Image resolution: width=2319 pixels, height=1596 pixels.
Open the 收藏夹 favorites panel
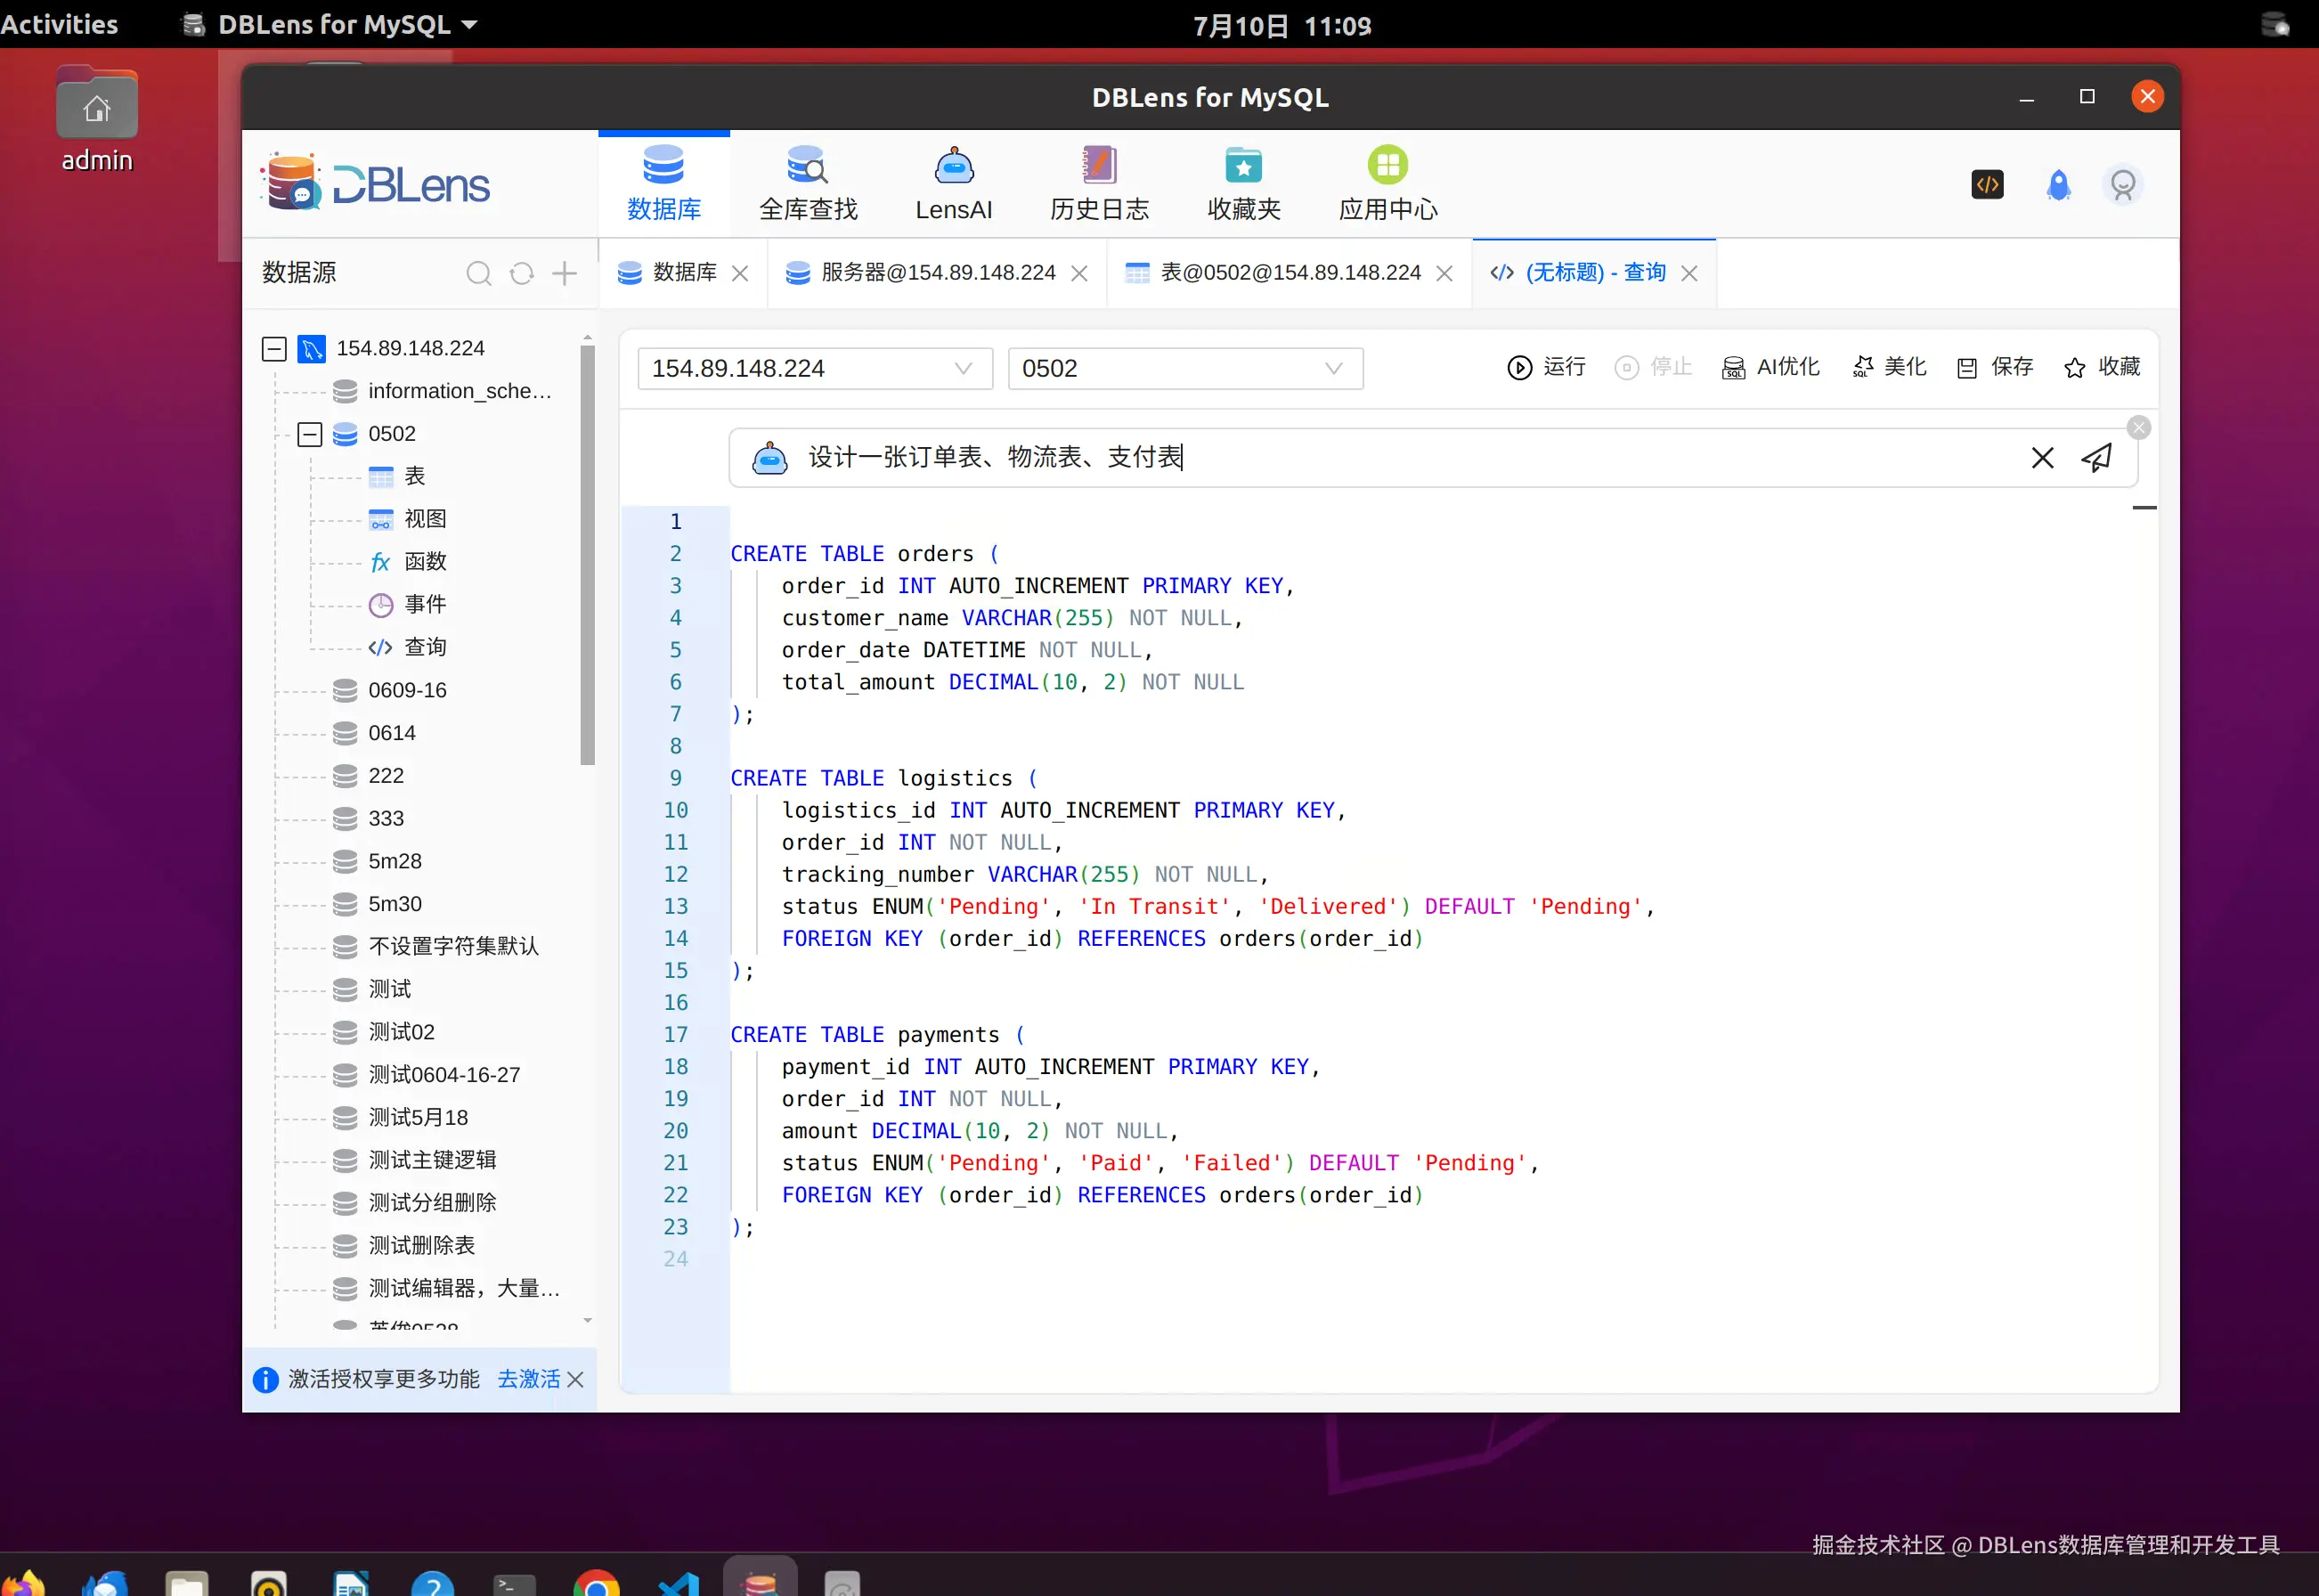click(x=1243, y=182)
